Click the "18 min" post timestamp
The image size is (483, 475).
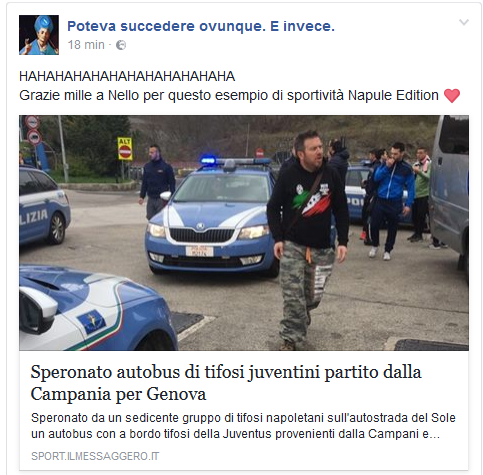click(x=86, y=45)
